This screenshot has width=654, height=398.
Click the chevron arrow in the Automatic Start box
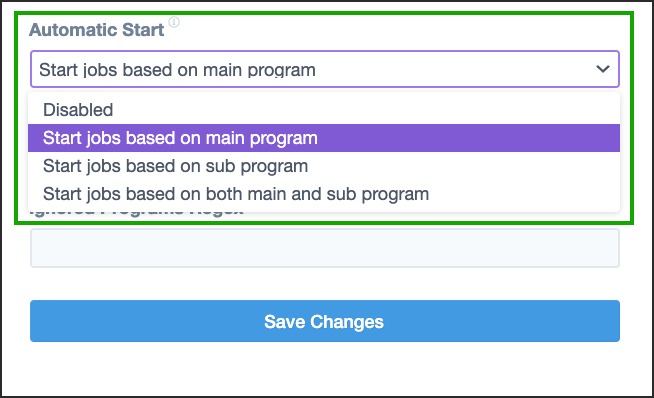603,69
